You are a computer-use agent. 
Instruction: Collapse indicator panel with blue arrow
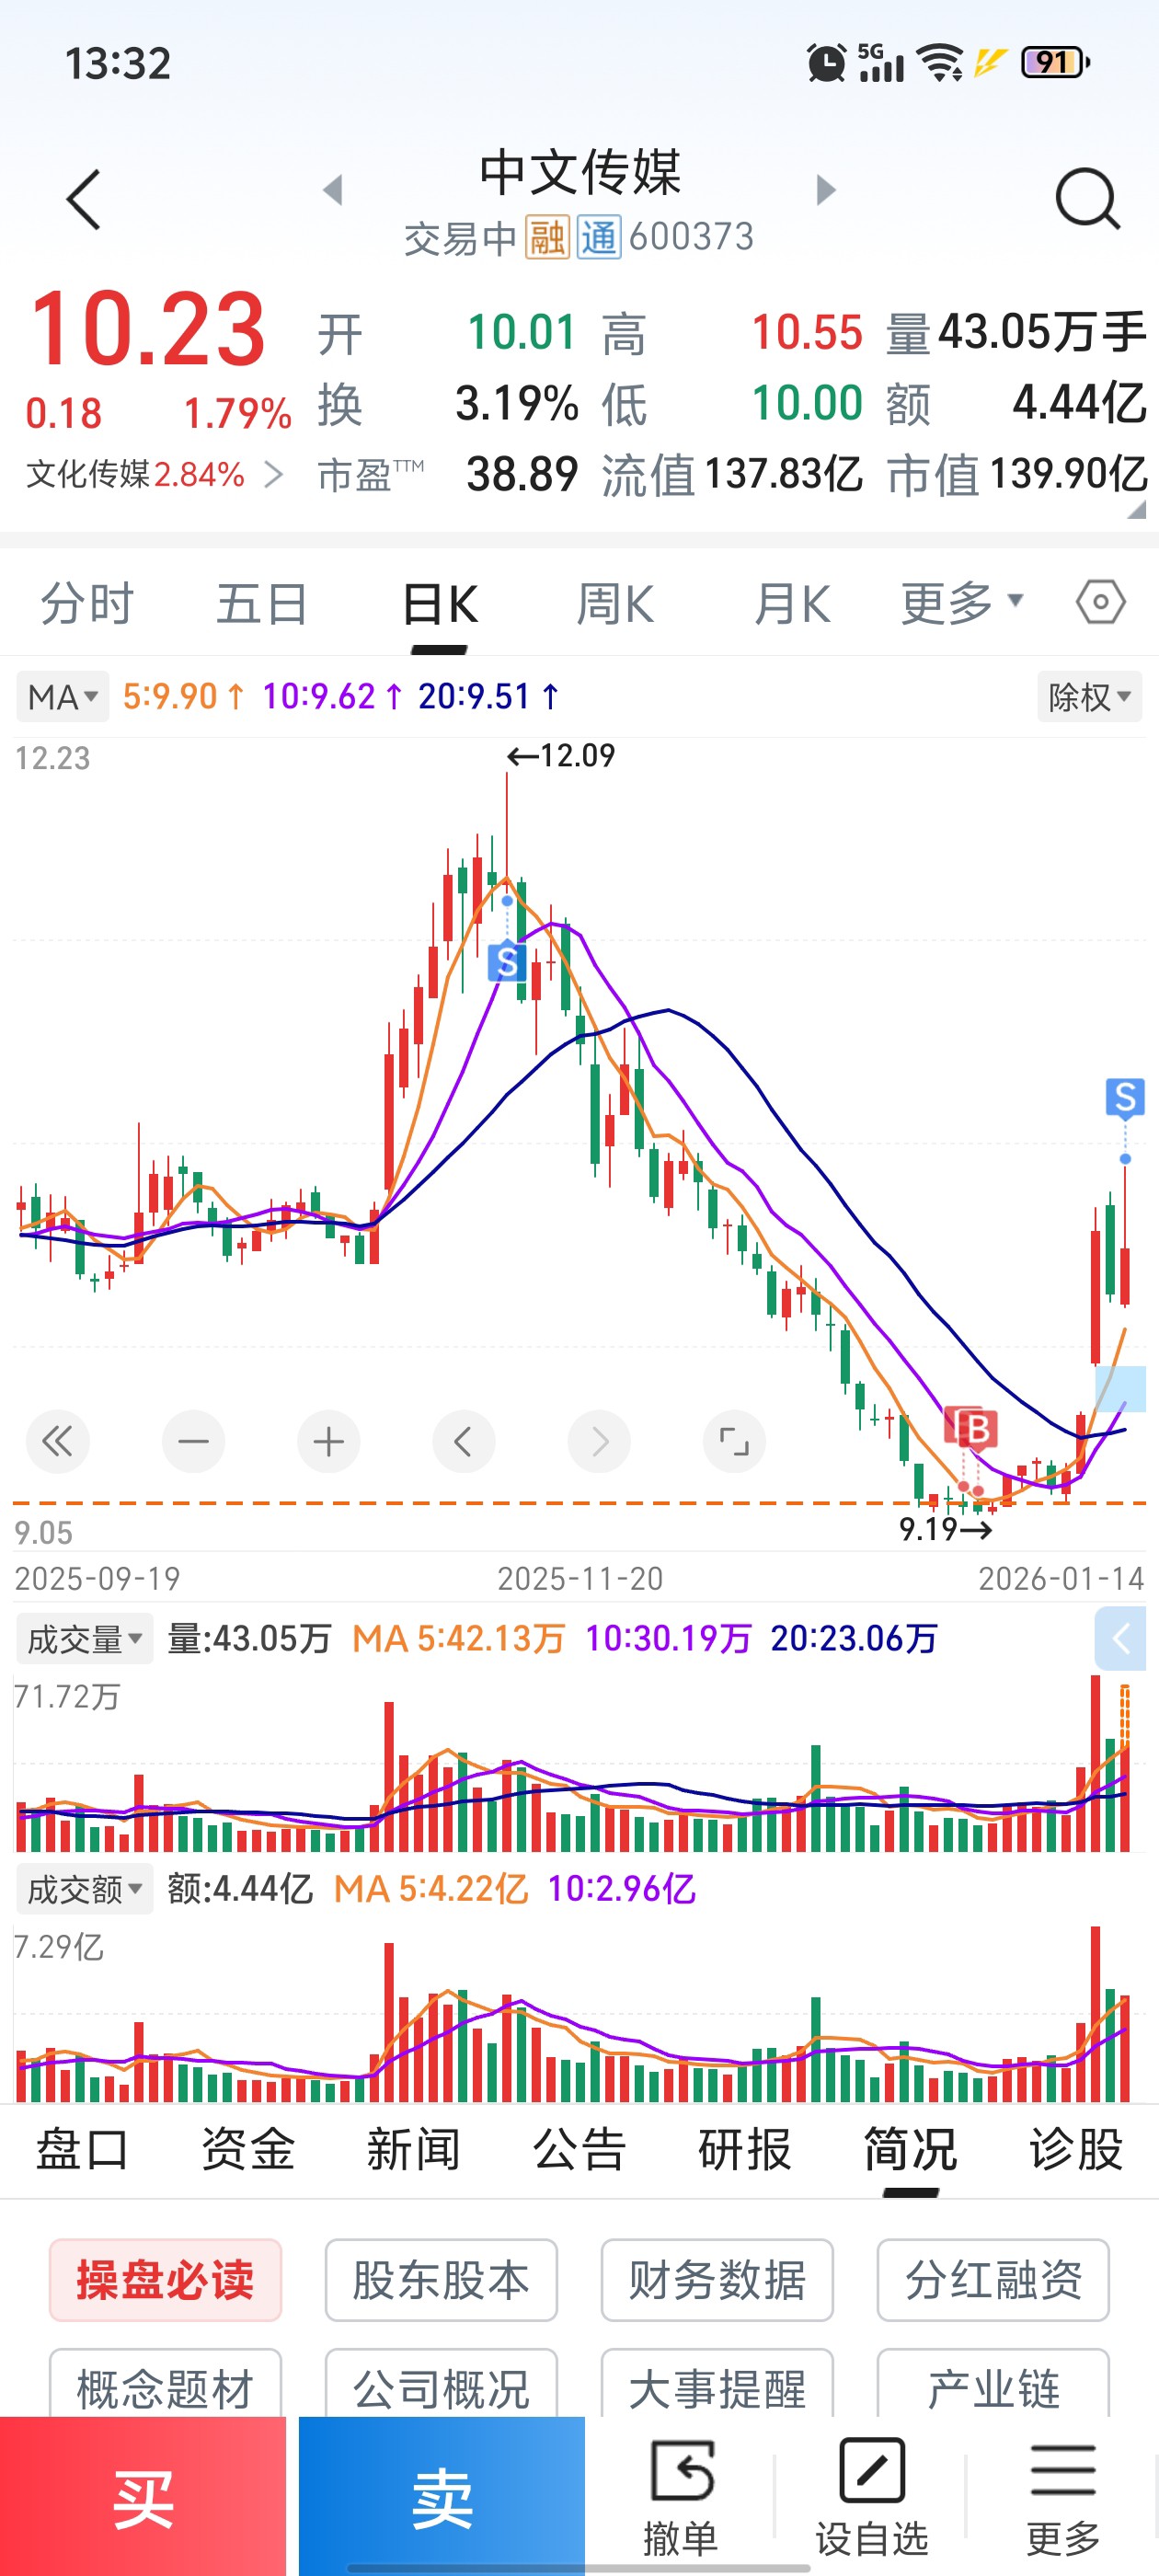pos(1121,1638)
